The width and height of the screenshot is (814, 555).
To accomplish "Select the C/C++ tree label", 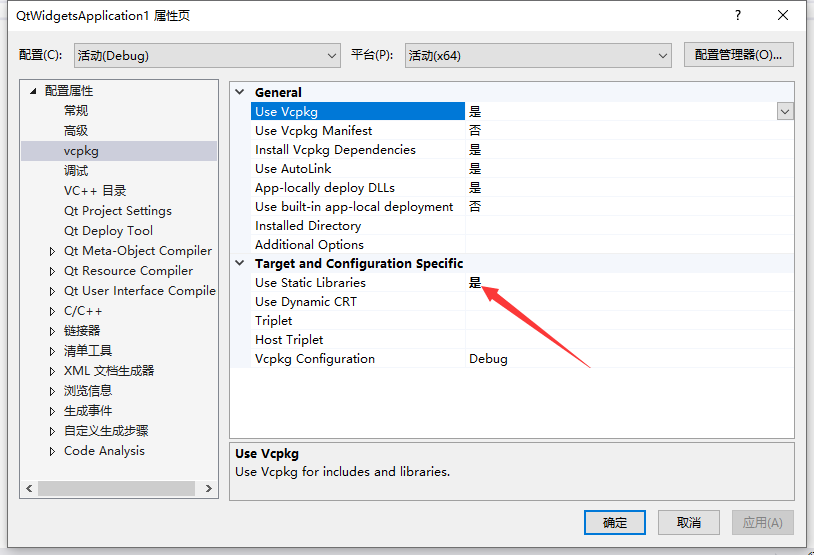I will [x=83, y=311].
